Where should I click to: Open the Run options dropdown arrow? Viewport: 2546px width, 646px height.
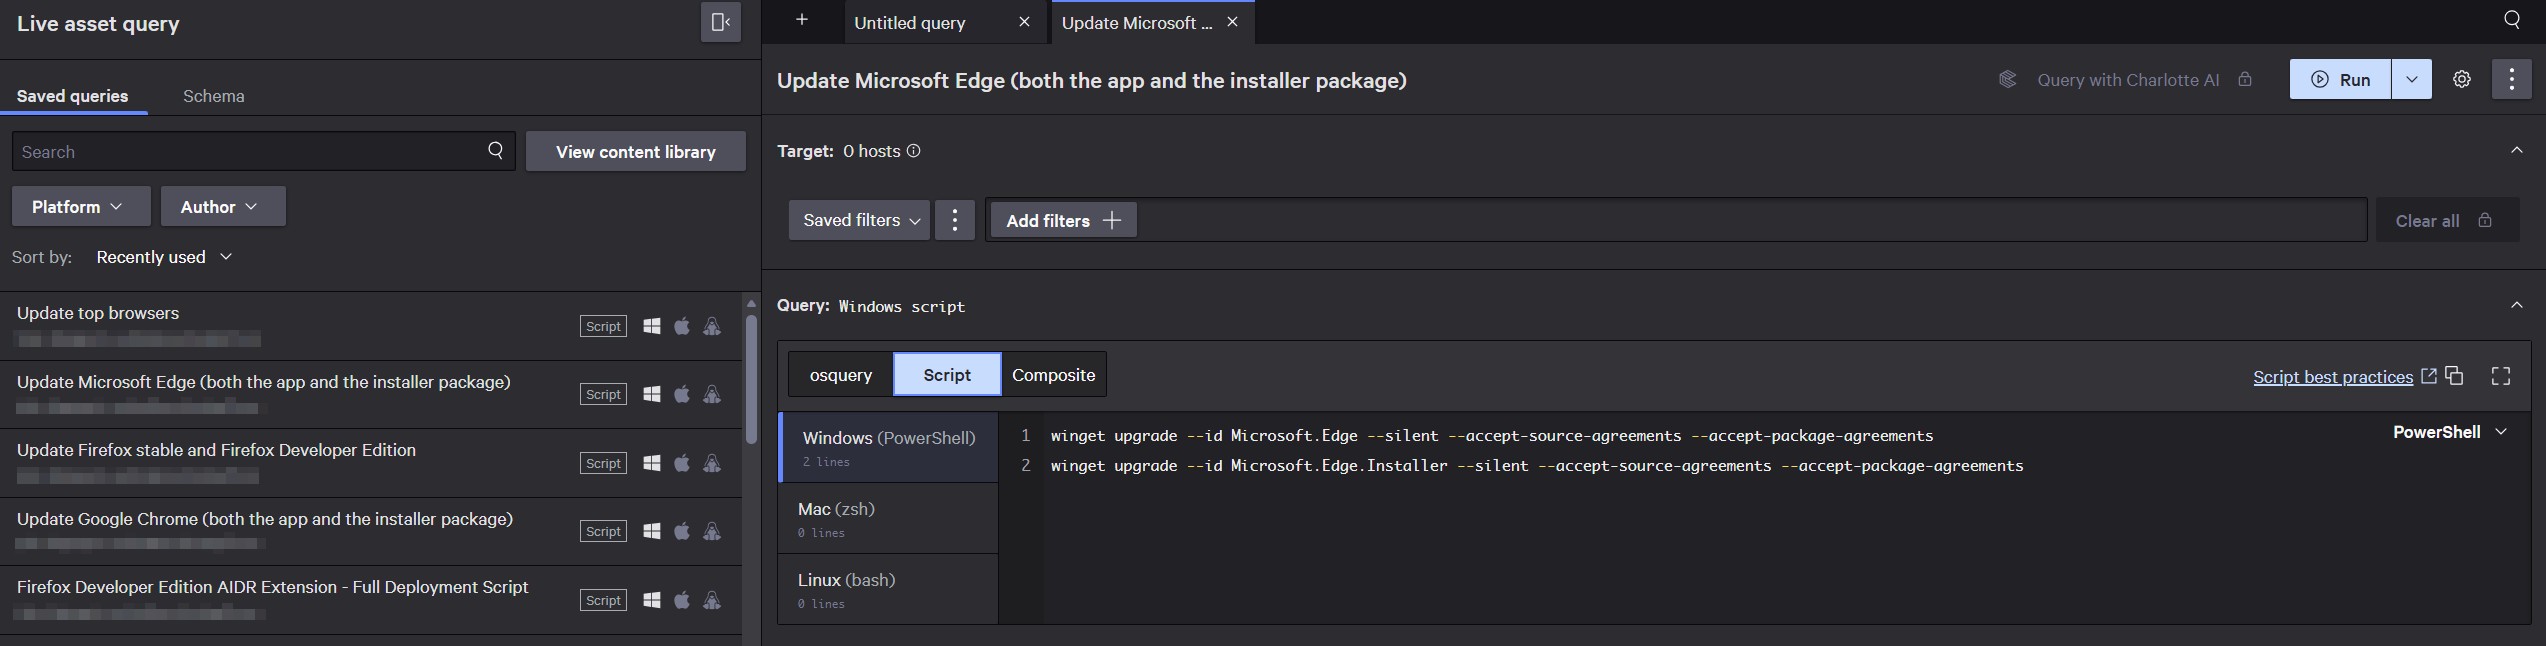(x=2411, y=79)
